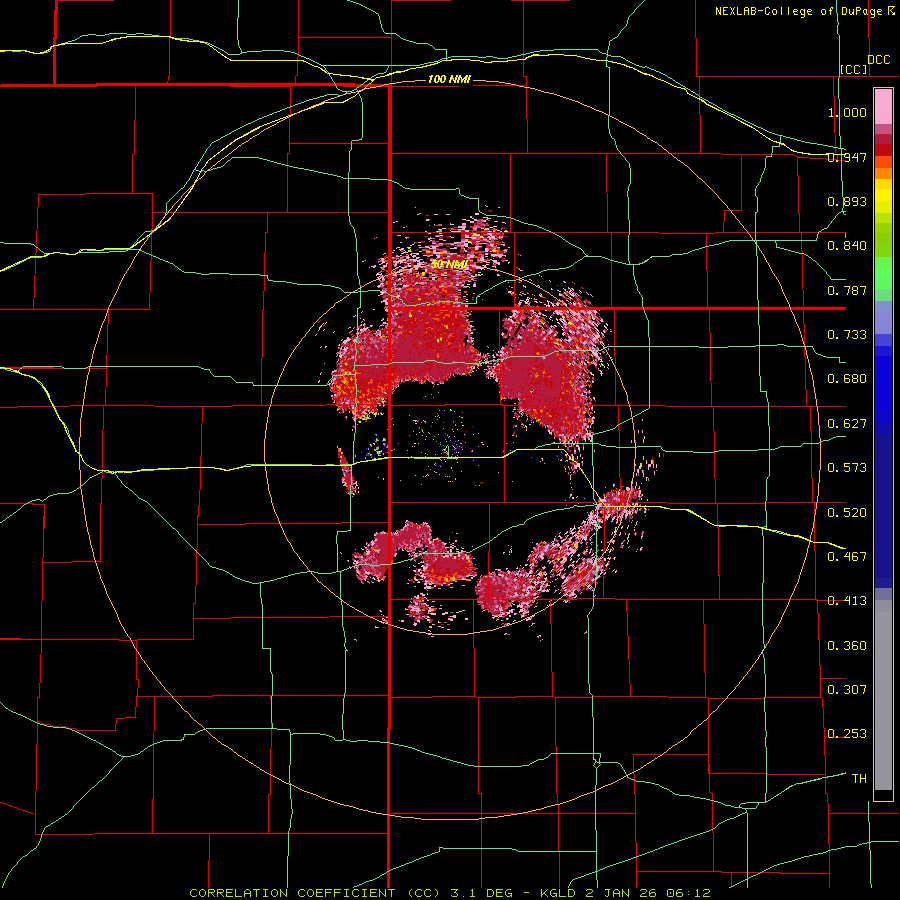This screenshot has width=900, height=900.
Task: Select the 0.733 color scale value
Action: (x=847, y=335)
